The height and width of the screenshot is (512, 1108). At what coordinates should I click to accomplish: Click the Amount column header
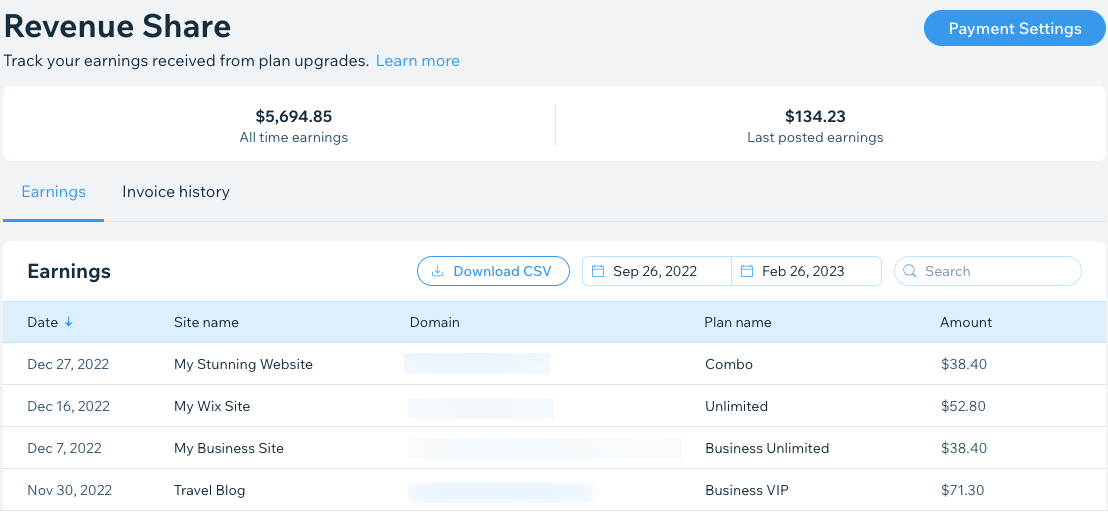[x=965, y=322]
